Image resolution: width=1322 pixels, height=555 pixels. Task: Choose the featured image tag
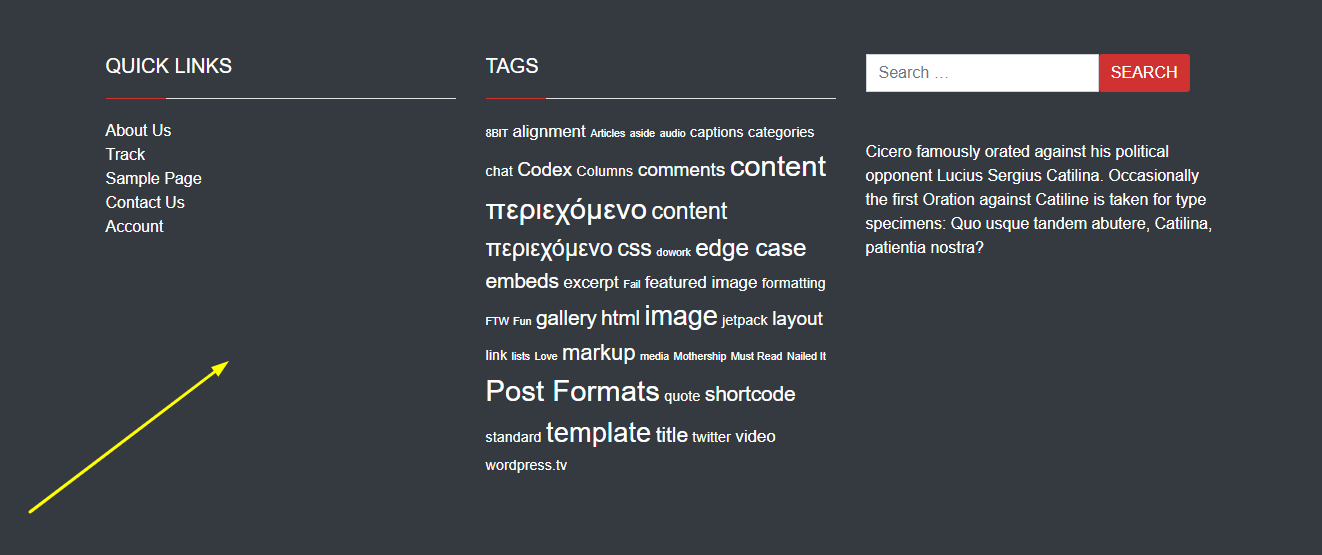point(701,283)
